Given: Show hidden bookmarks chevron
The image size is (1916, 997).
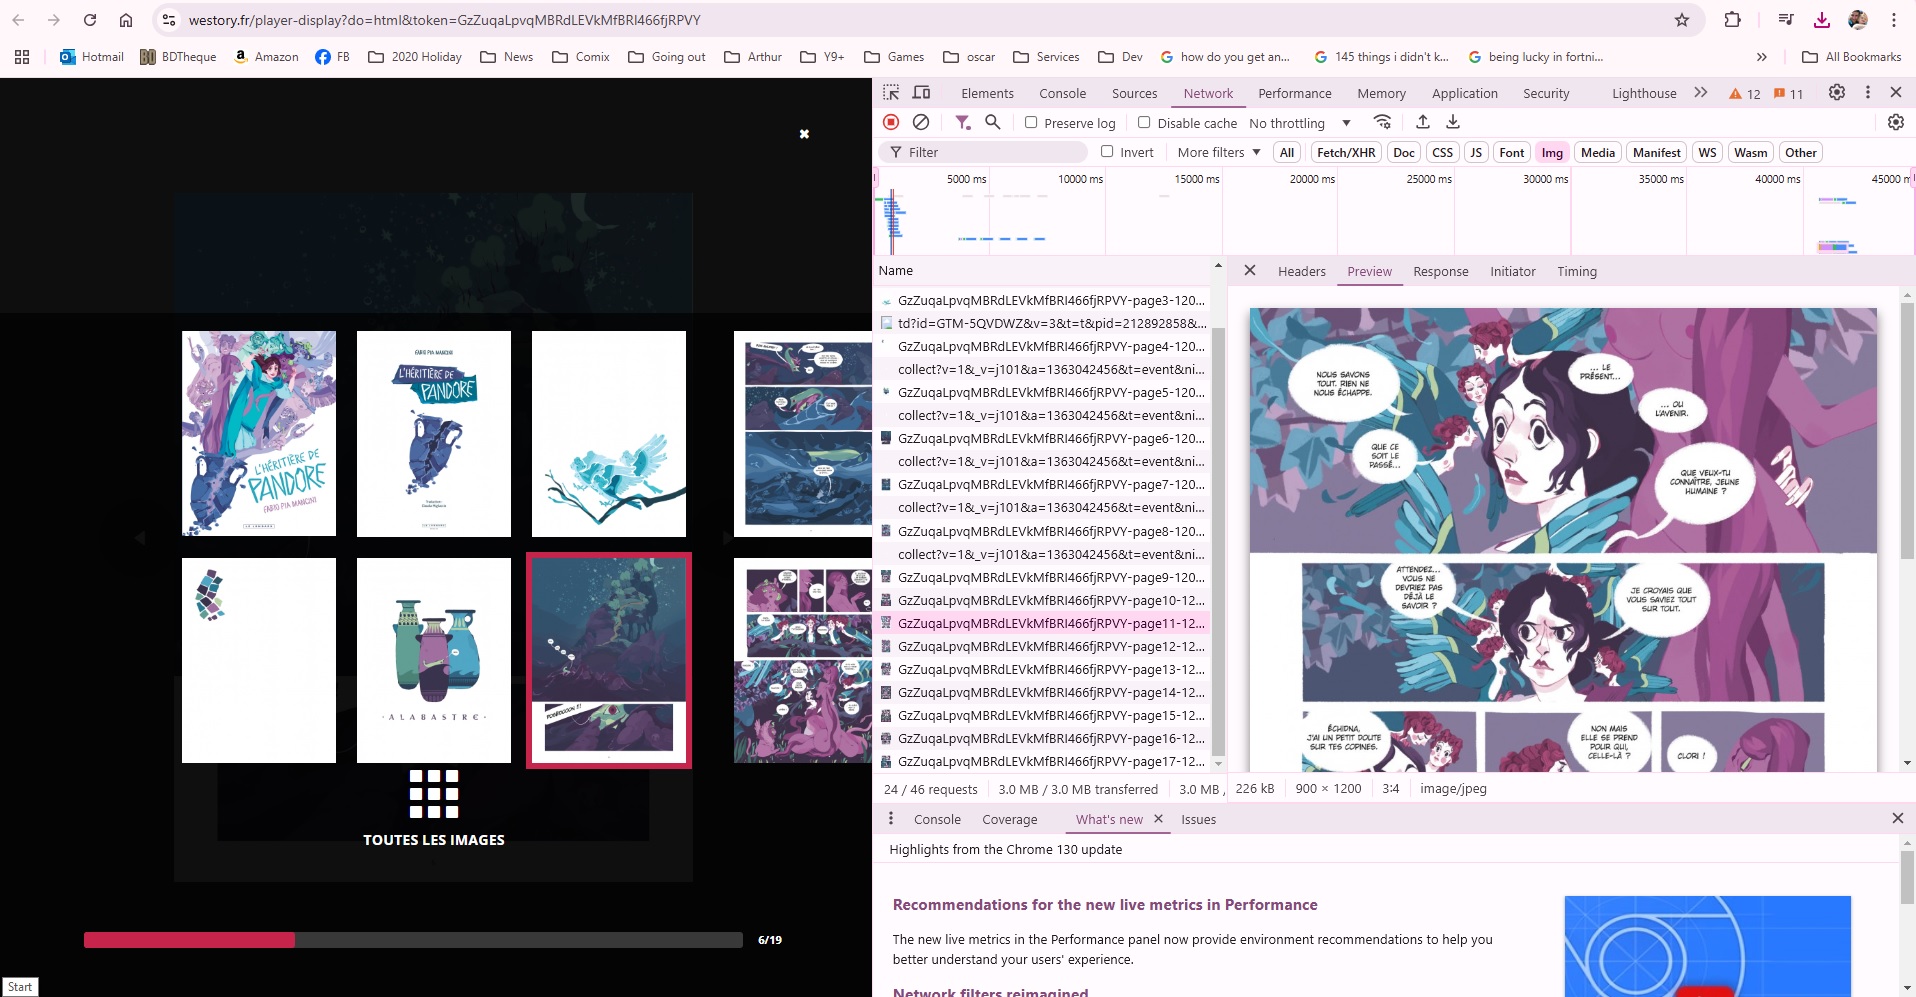Looking at the screenshot, I should coord(1761,57).
